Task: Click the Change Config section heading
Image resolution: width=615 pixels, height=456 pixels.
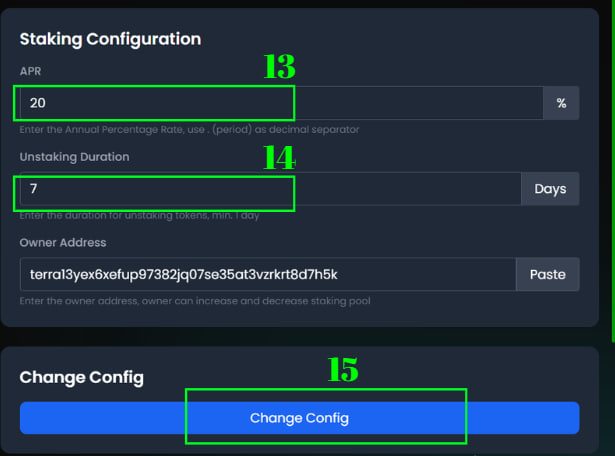Action: tap(82, 377)
